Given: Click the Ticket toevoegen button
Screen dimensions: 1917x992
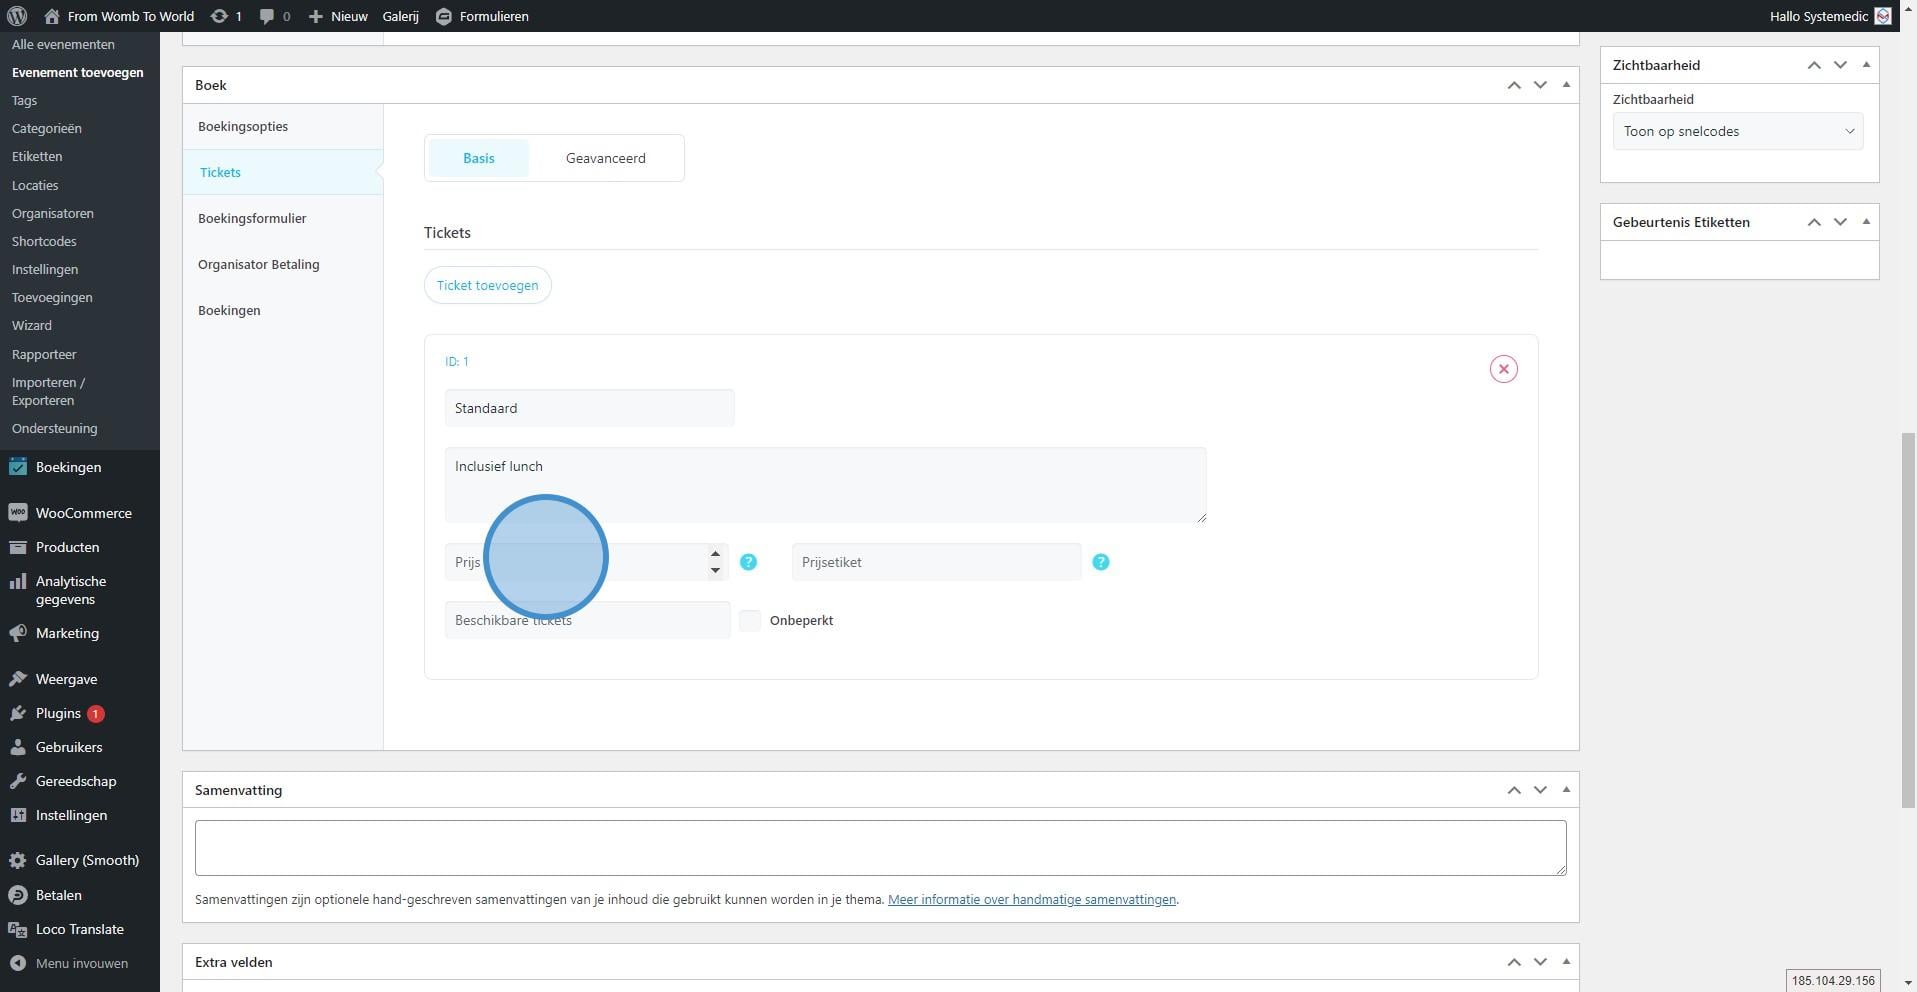Looking at the screenshot, I should point(487,285).
